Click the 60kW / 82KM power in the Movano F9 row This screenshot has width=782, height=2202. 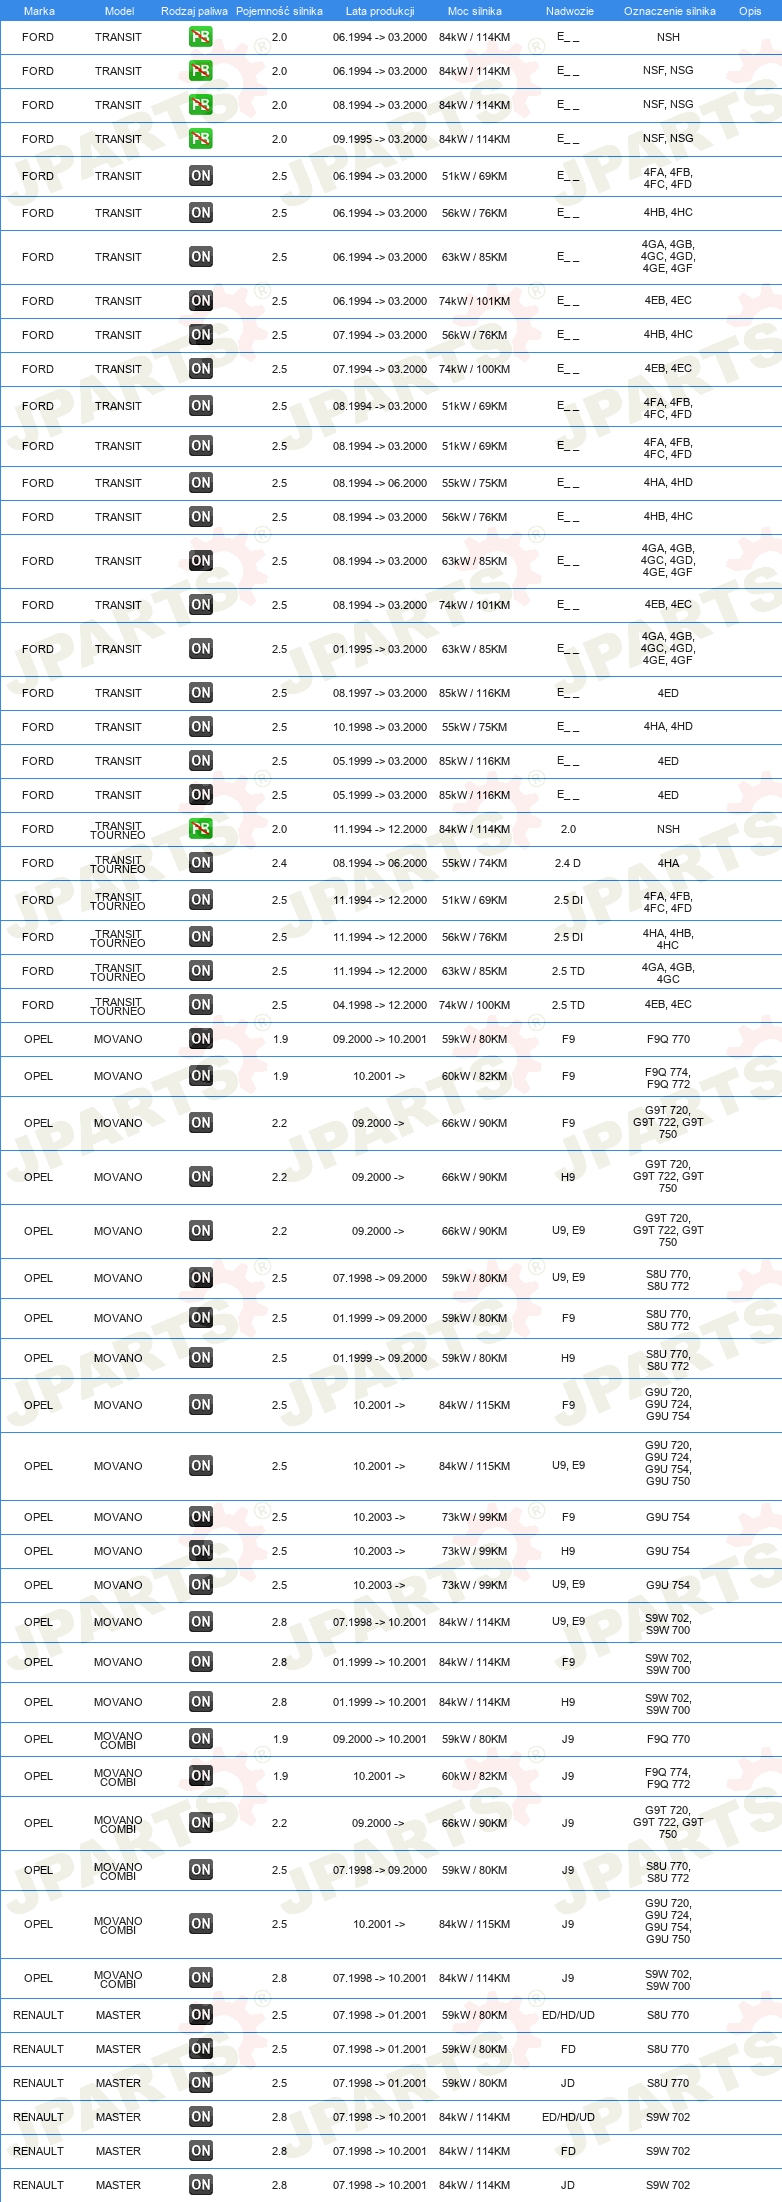tap(475, 1076)
